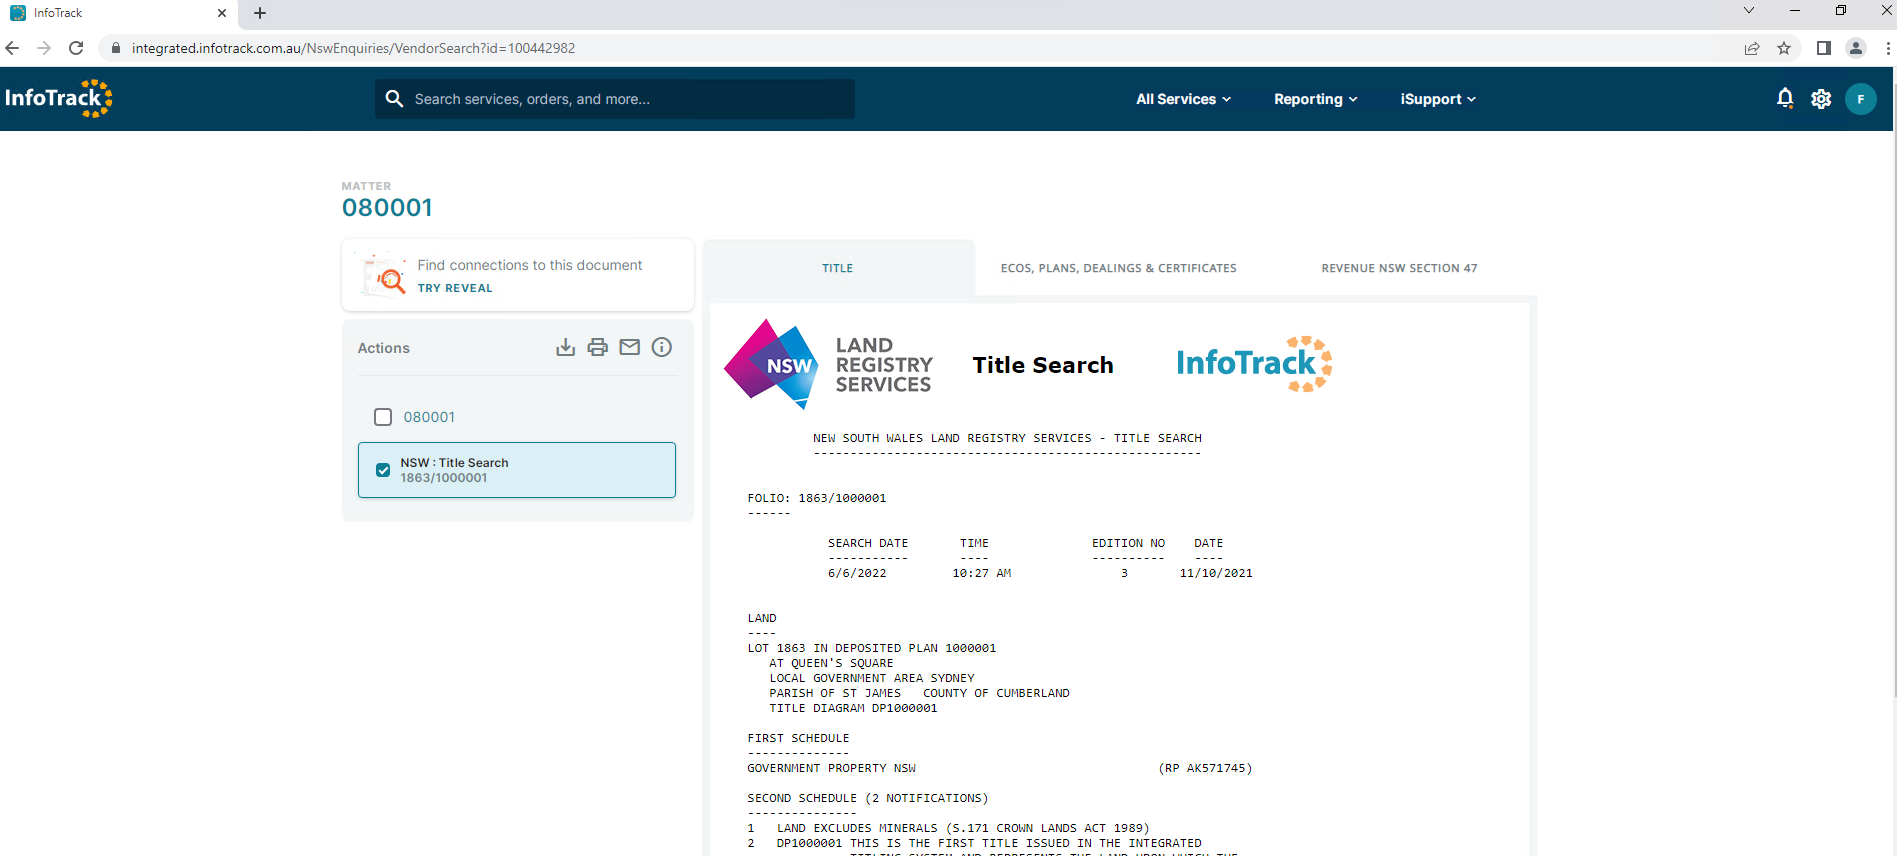This screenshot has width=1897, height=856.
Task: Click 'Title Search' document heading
Action: (x=1043, y=365)
